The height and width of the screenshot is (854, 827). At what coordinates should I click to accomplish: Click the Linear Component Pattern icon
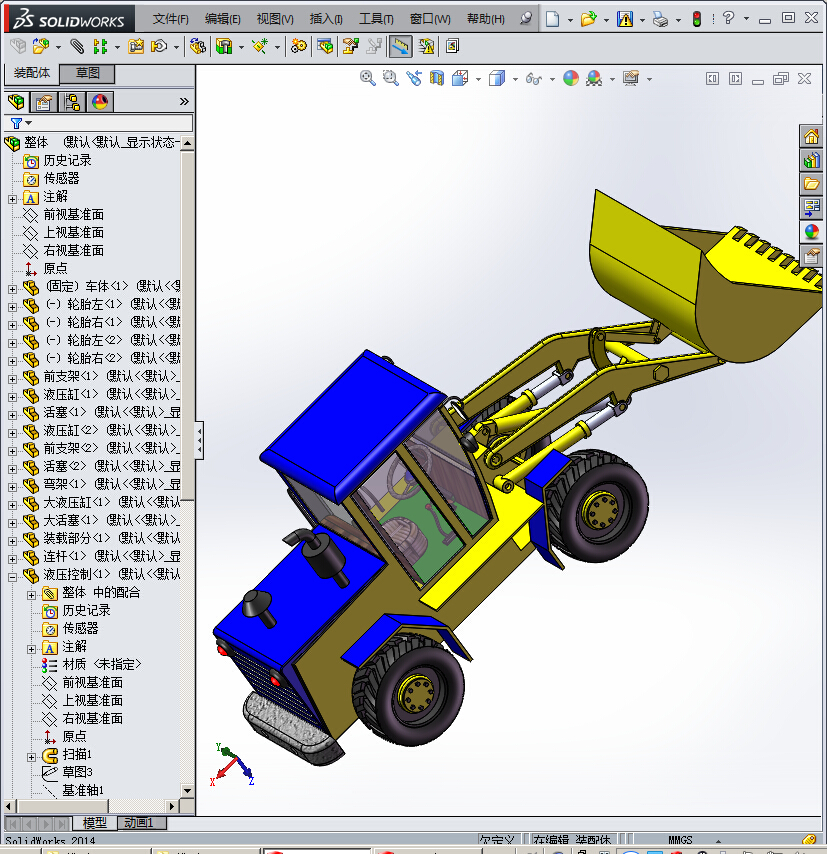(x=100, y=47)
